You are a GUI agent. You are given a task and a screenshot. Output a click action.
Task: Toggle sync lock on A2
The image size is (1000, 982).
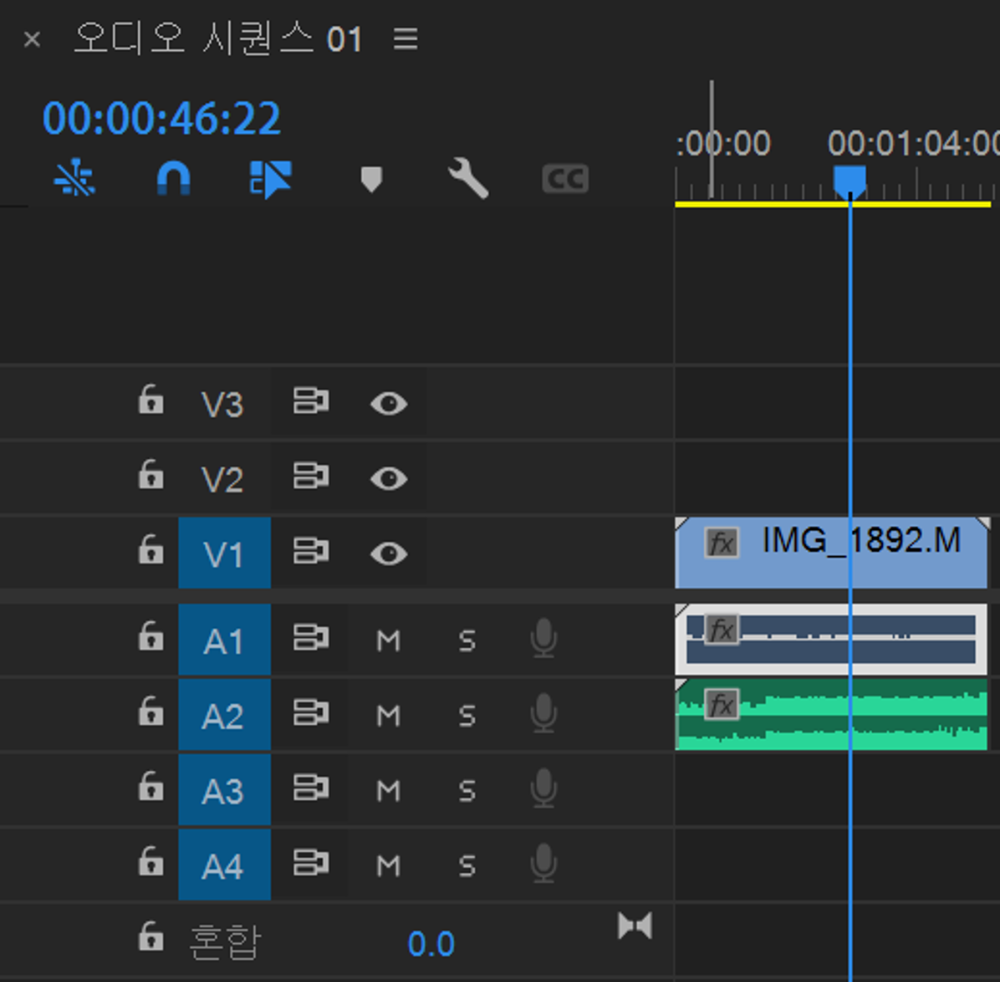[311, 713]
